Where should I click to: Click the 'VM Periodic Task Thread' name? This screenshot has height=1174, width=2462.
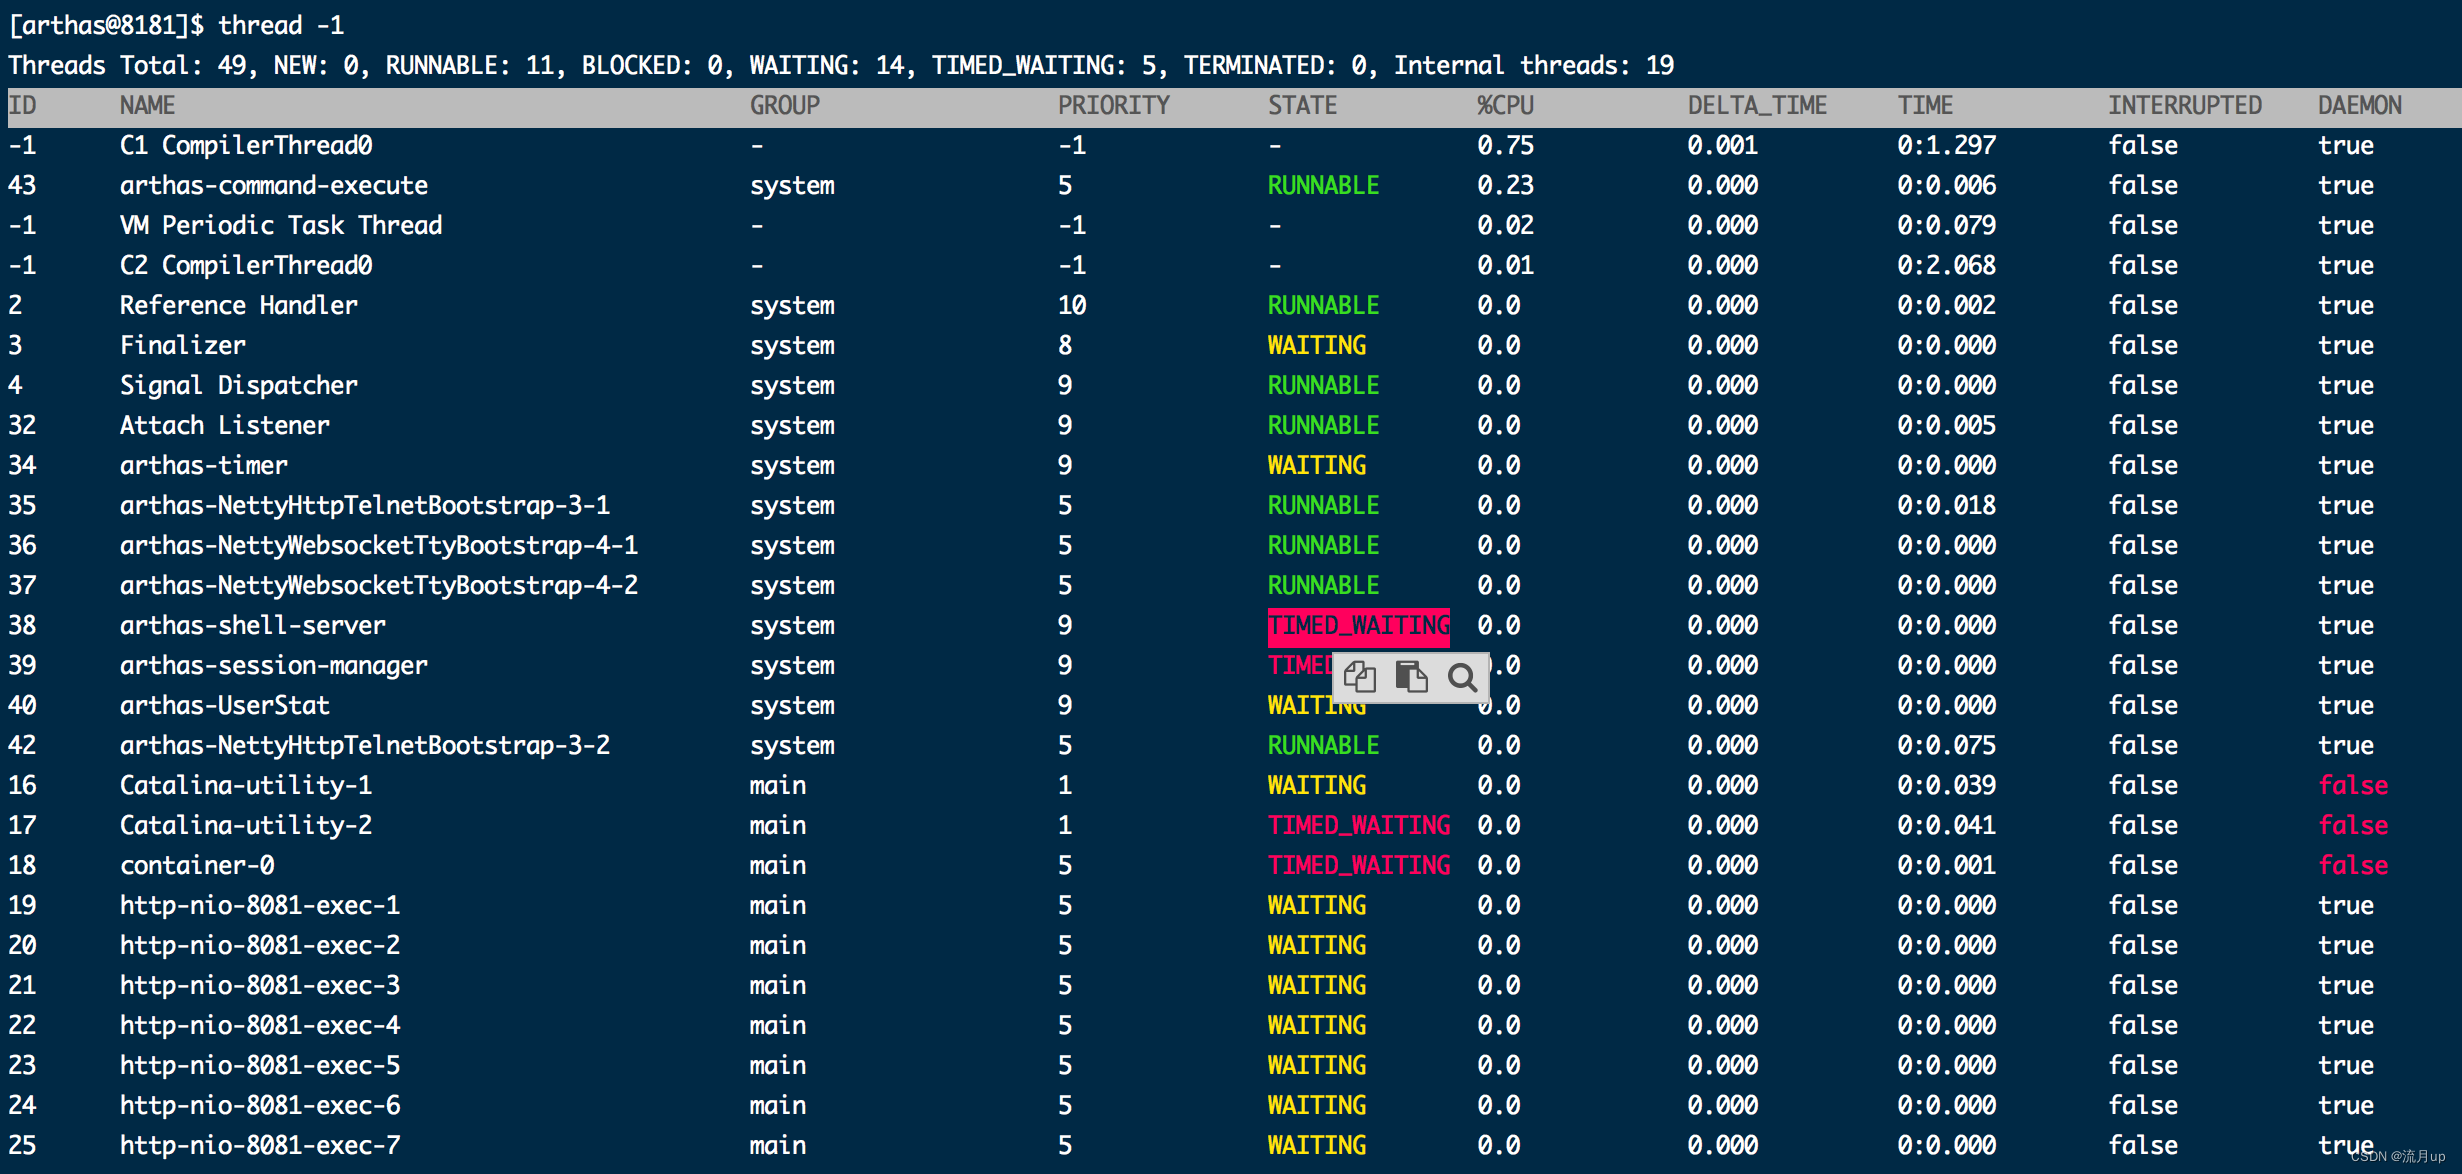pyautogui.click(x=281, y=226)
